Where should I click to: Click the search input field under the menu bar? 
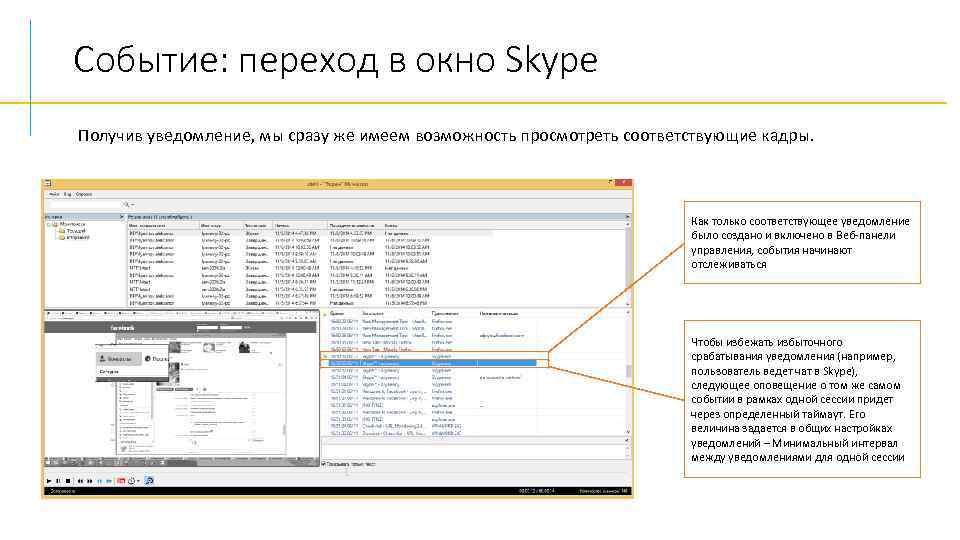point(84,204)
